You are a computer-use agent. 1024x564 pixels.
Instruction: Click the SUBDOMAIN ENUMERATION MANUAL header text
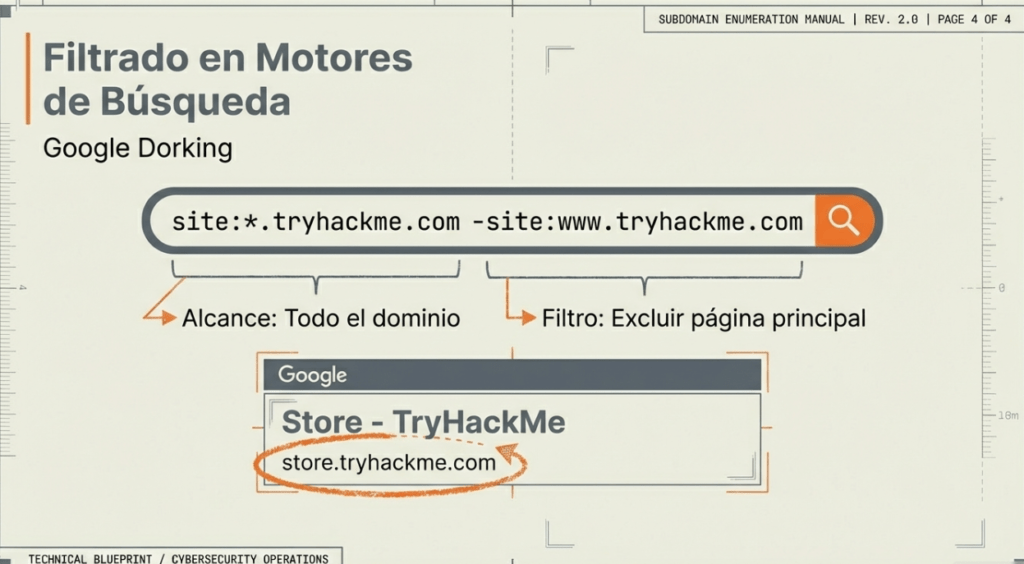click(x=751, y=20)
